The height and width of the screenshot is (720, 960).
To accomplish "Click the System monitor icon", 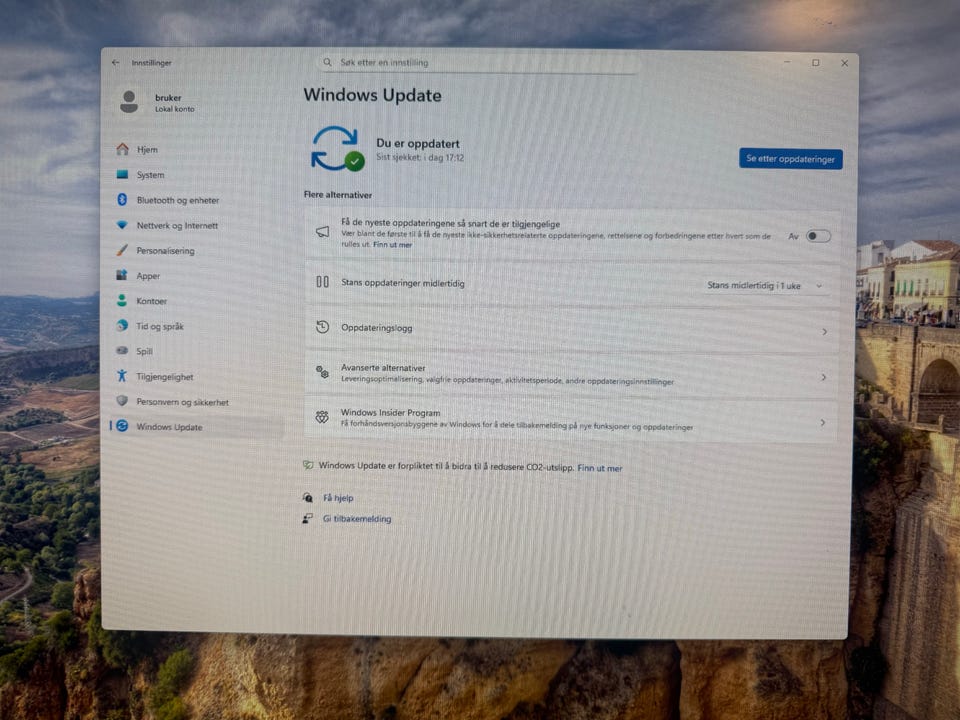I will [122, 174].
